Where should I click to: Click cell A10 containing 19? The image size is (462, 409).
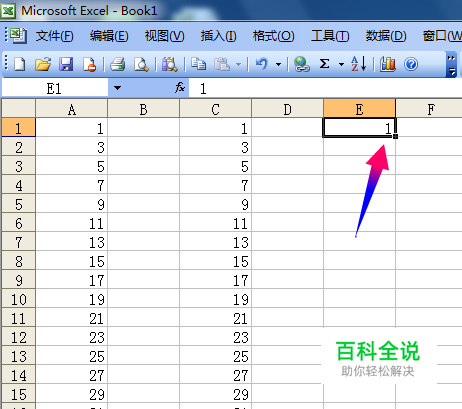point(72,298)
